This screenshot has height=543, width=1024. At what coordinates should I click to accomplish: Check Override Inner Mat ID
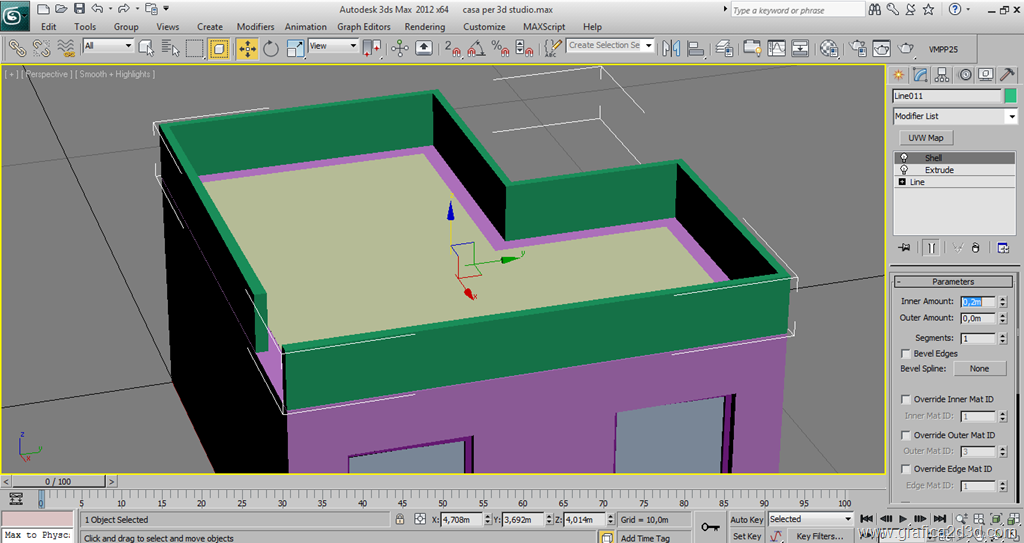point(906,400)
